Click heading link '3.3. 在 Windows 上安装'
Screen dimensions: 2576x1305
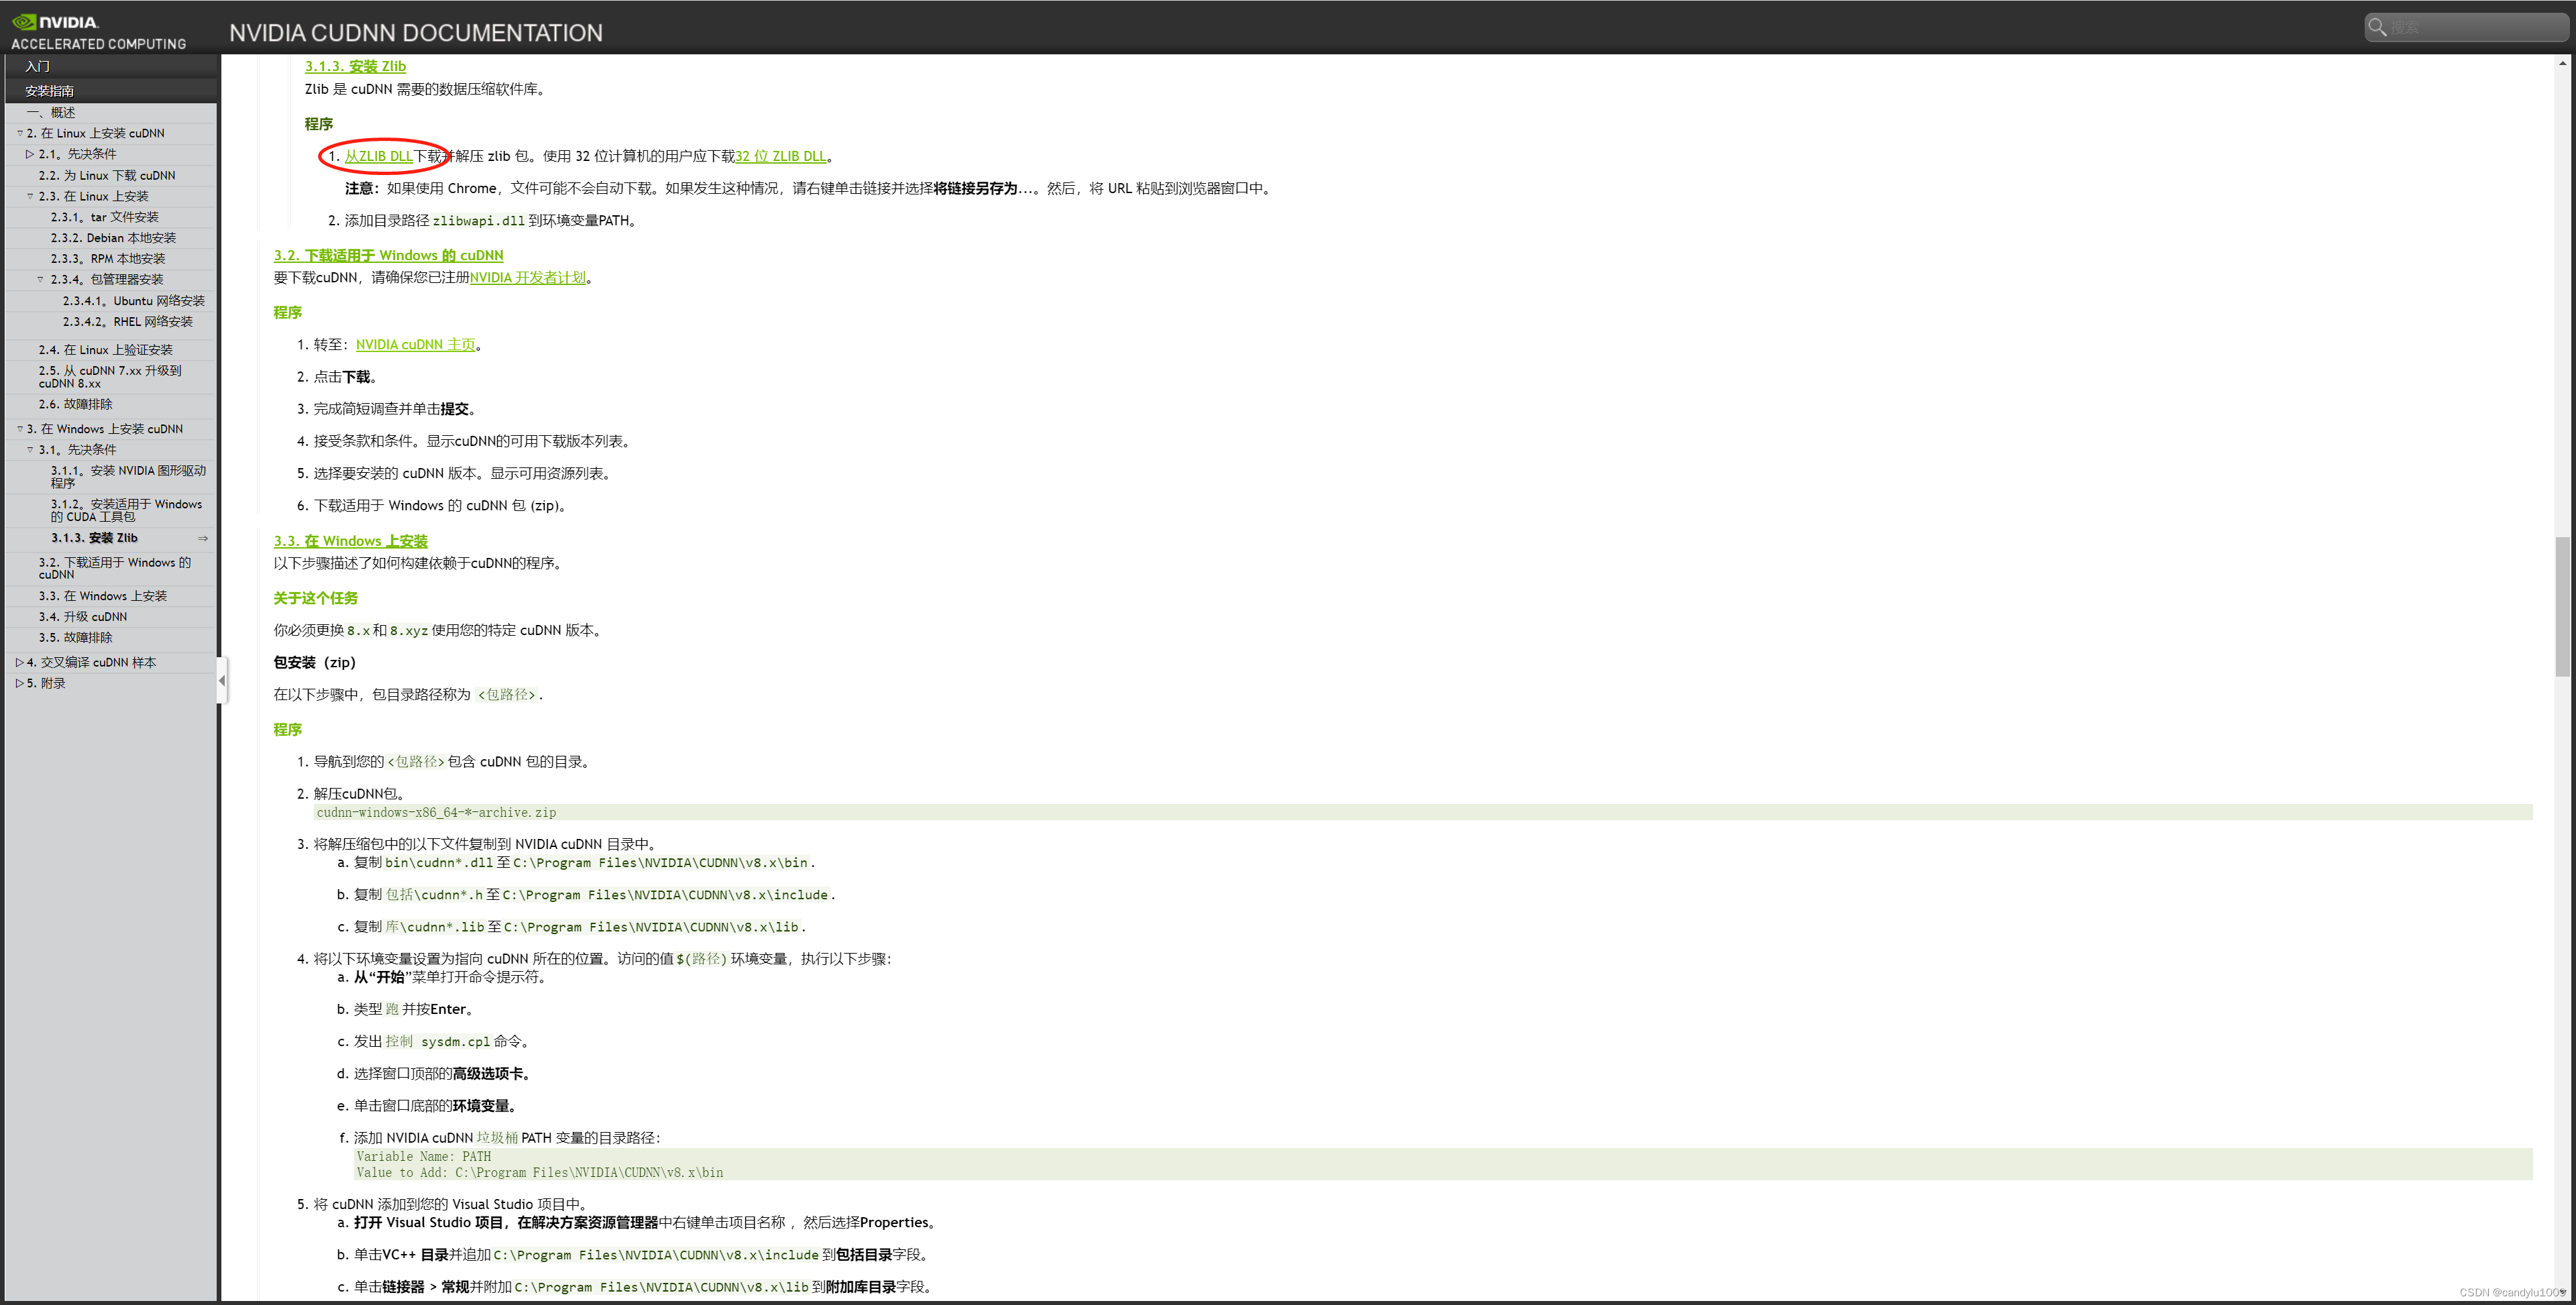point(350,541)
